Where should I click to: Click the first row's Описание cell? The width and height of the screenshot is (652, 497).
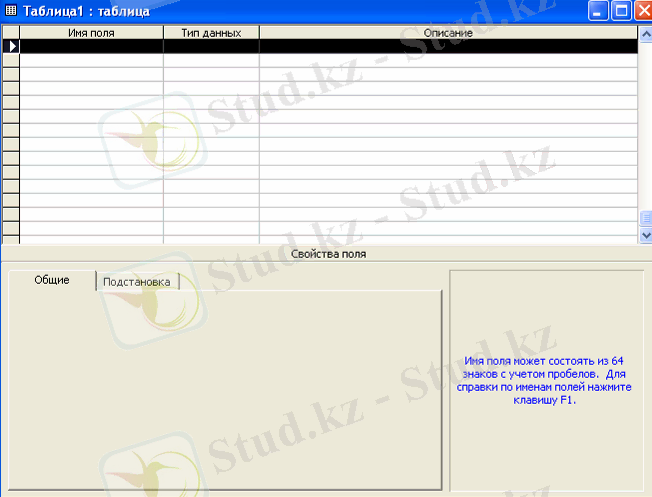448,46
